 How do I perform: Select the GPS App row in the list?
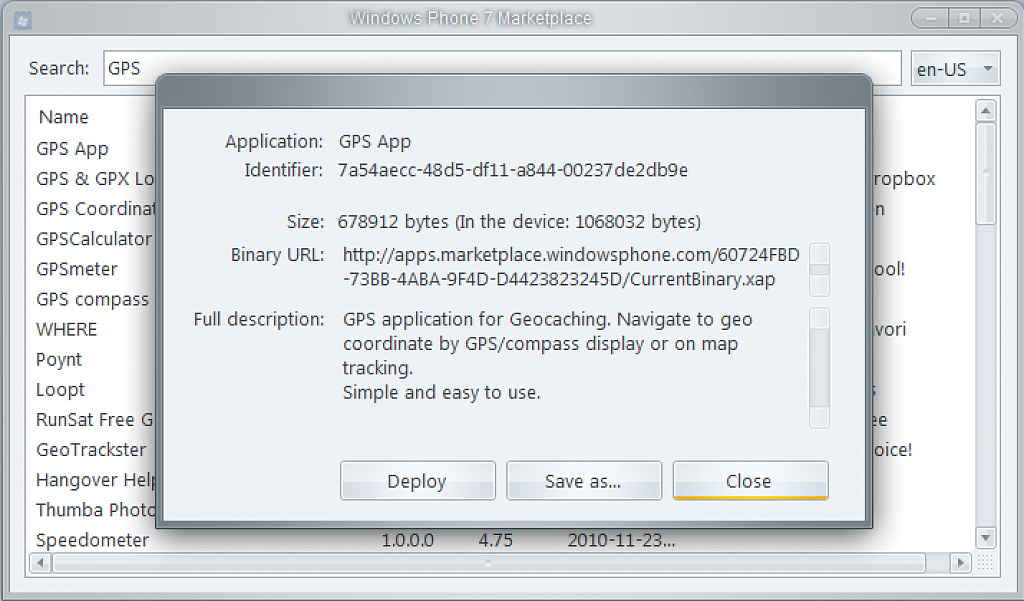[x=72, y=149]
